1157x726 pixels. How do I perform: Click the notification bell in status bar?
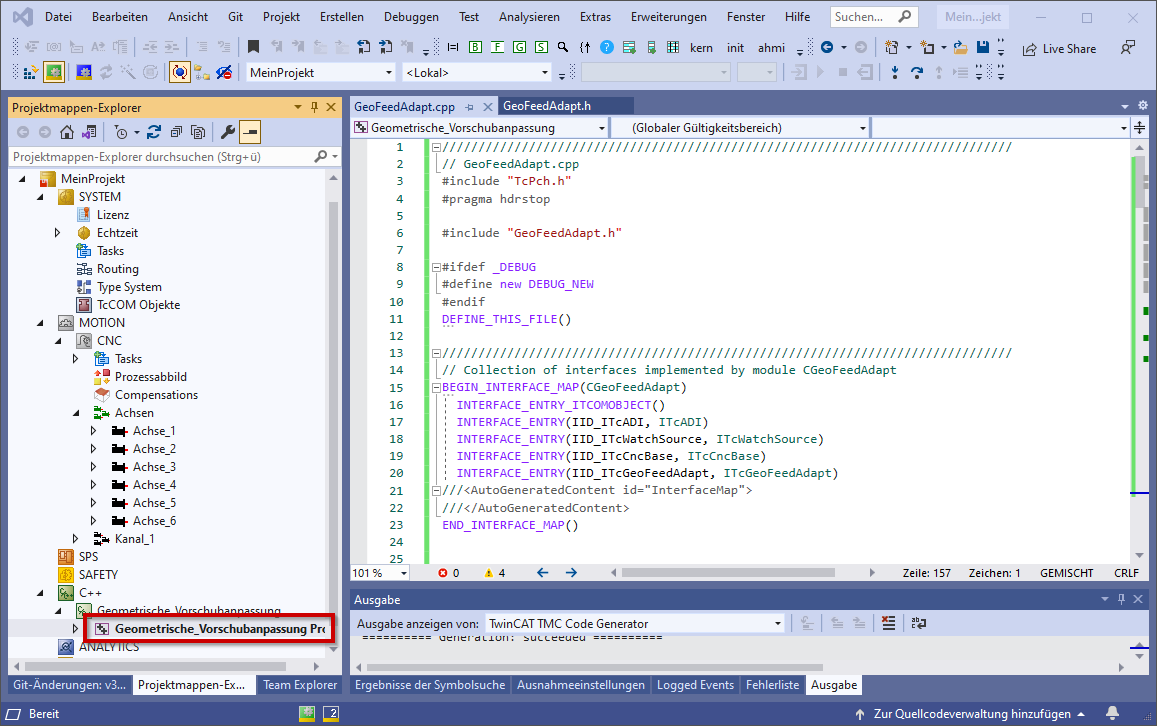click(x=1112, y=713)
